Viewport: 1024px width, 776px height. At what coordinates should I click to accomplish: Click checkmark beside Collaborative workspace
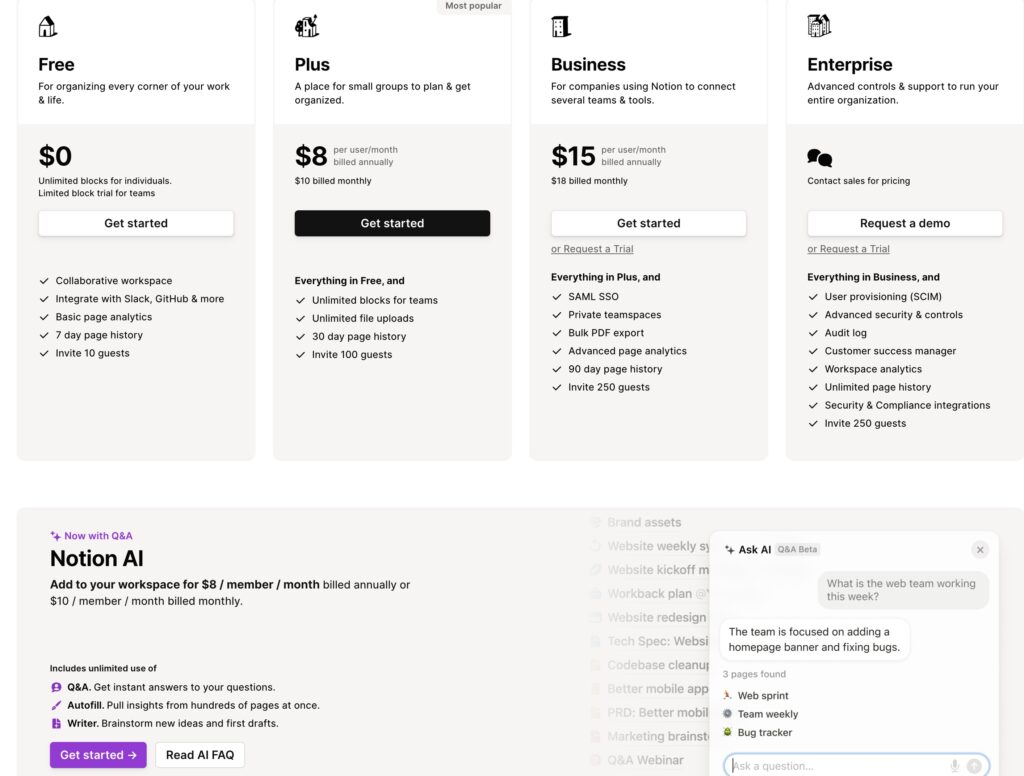pyautogui.click(x=44, y=281)
